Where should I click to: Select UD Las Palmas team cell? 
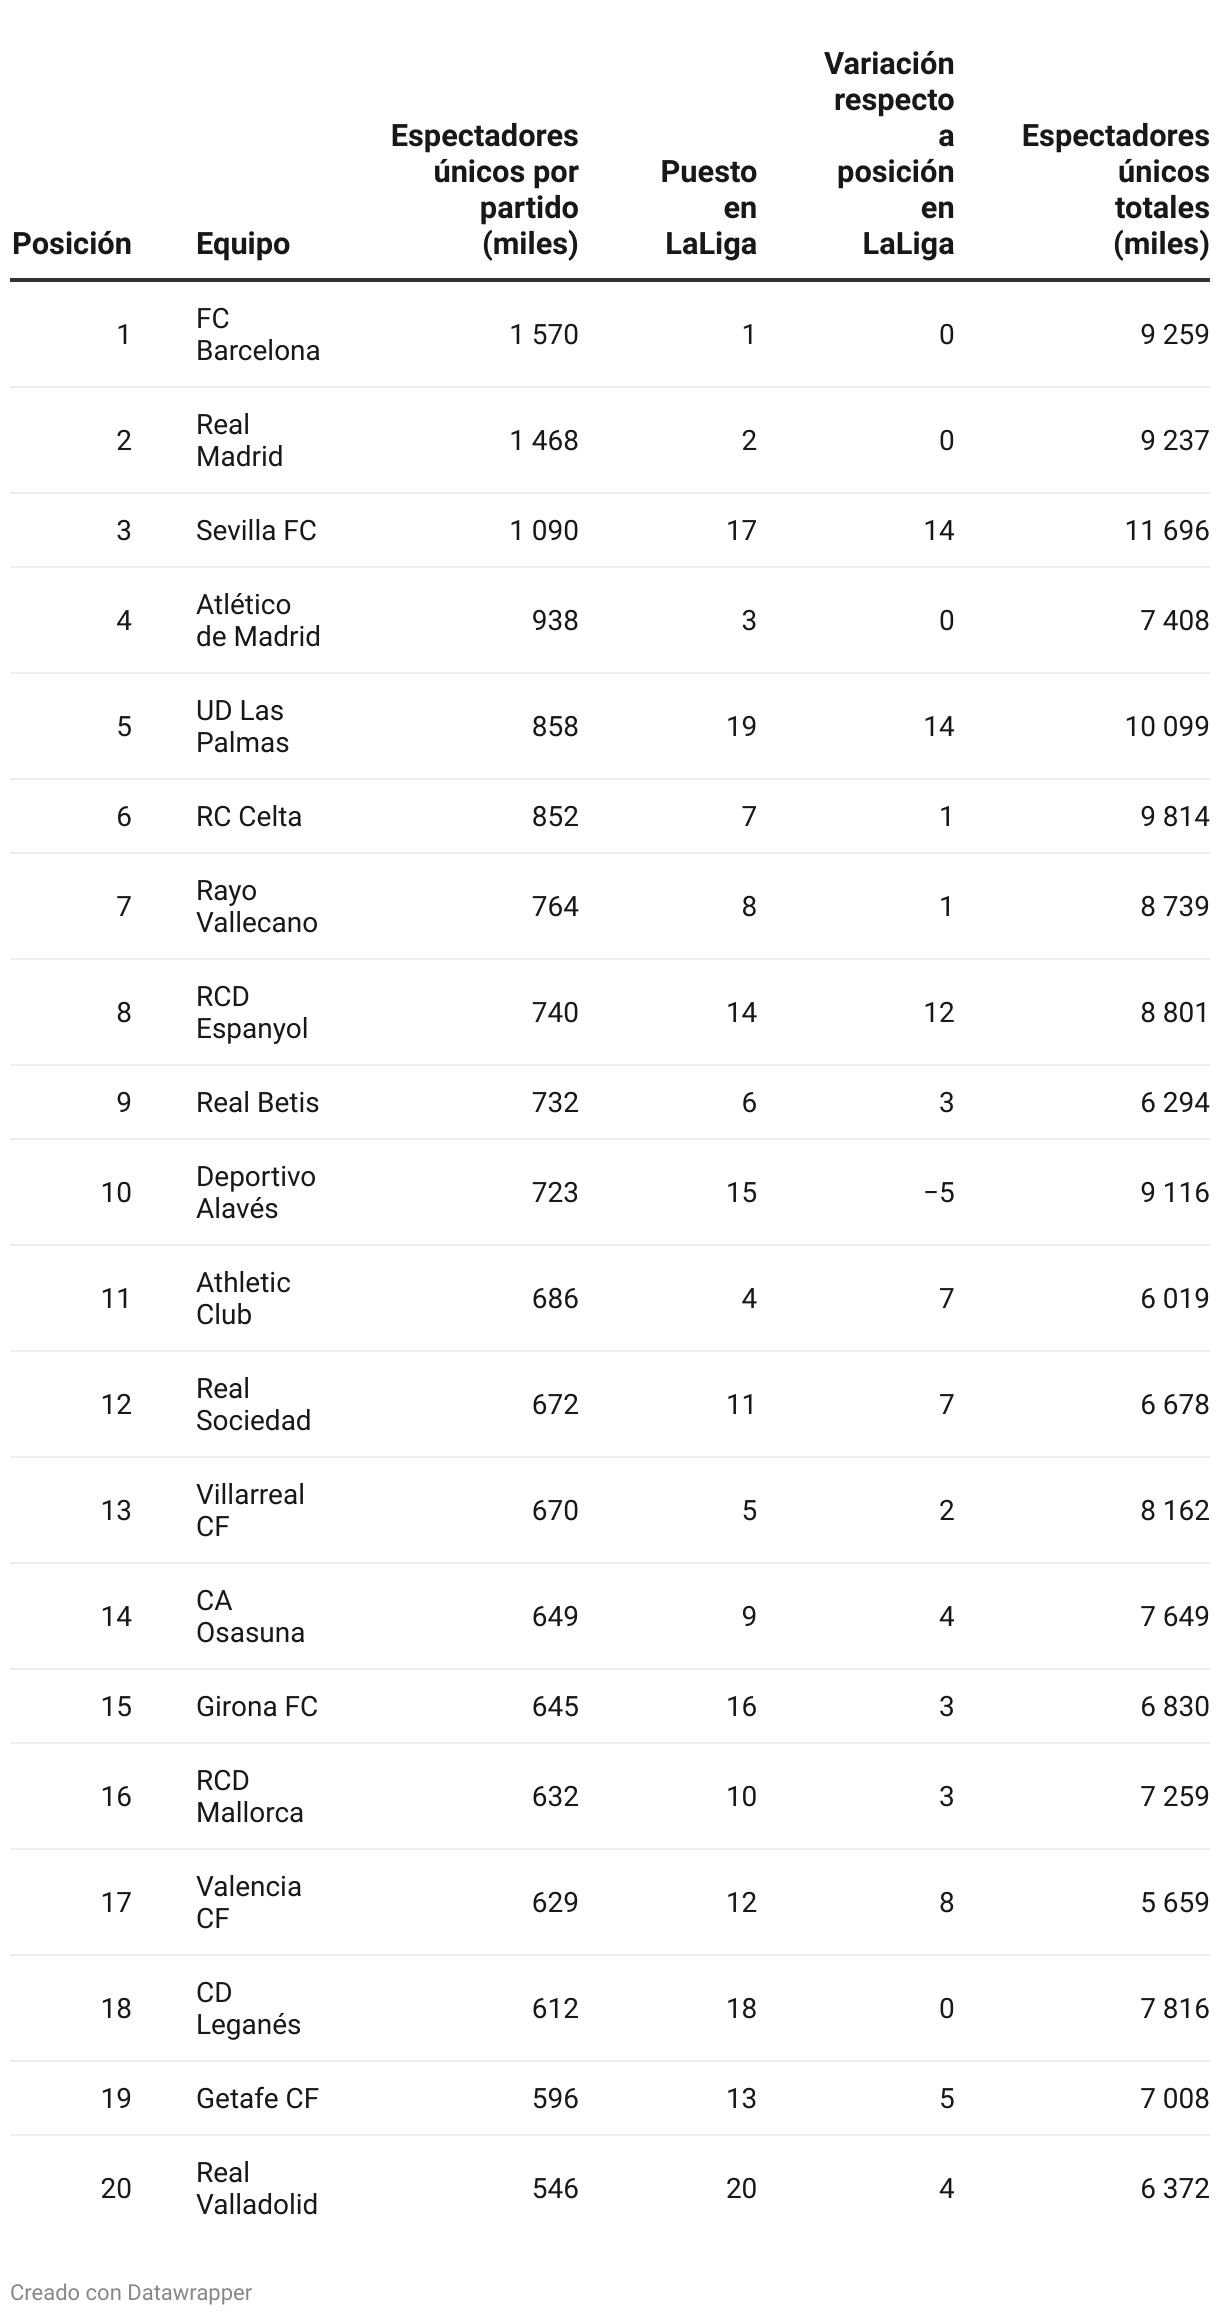(243, 727)
